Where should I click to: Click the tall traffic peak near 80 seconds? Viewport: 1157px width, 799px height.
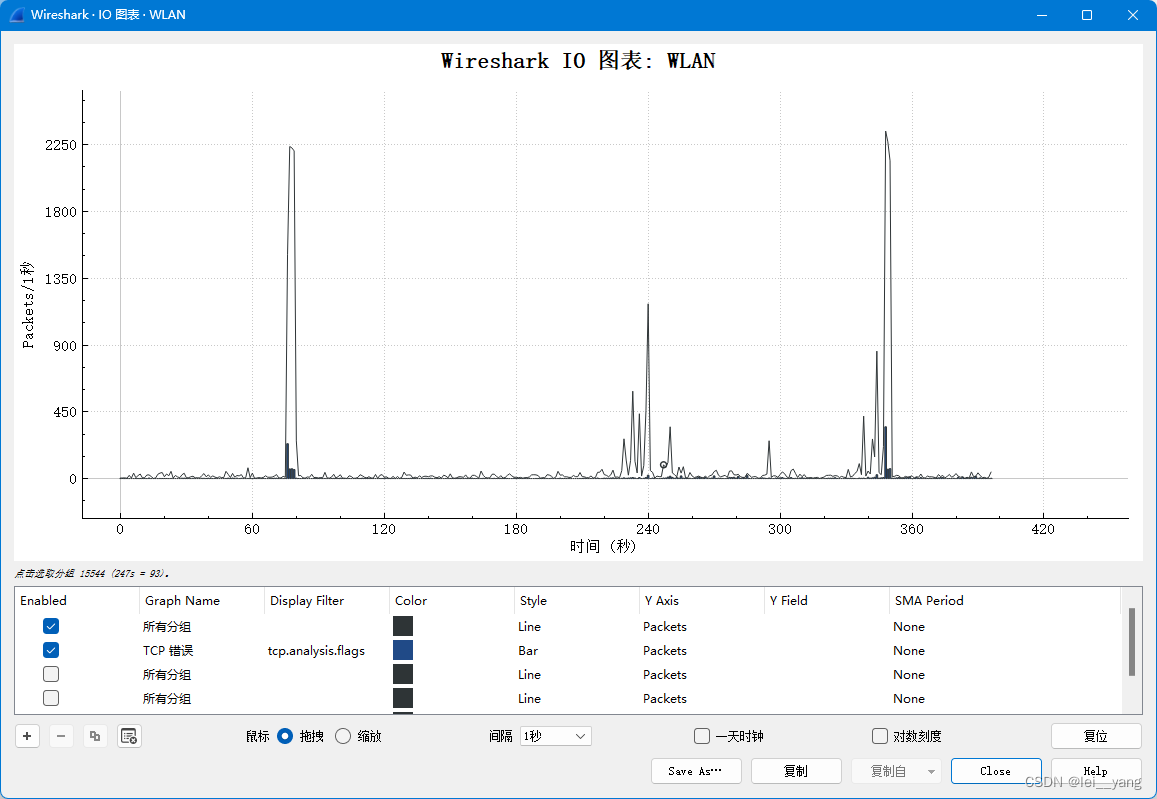coord(291,310)
